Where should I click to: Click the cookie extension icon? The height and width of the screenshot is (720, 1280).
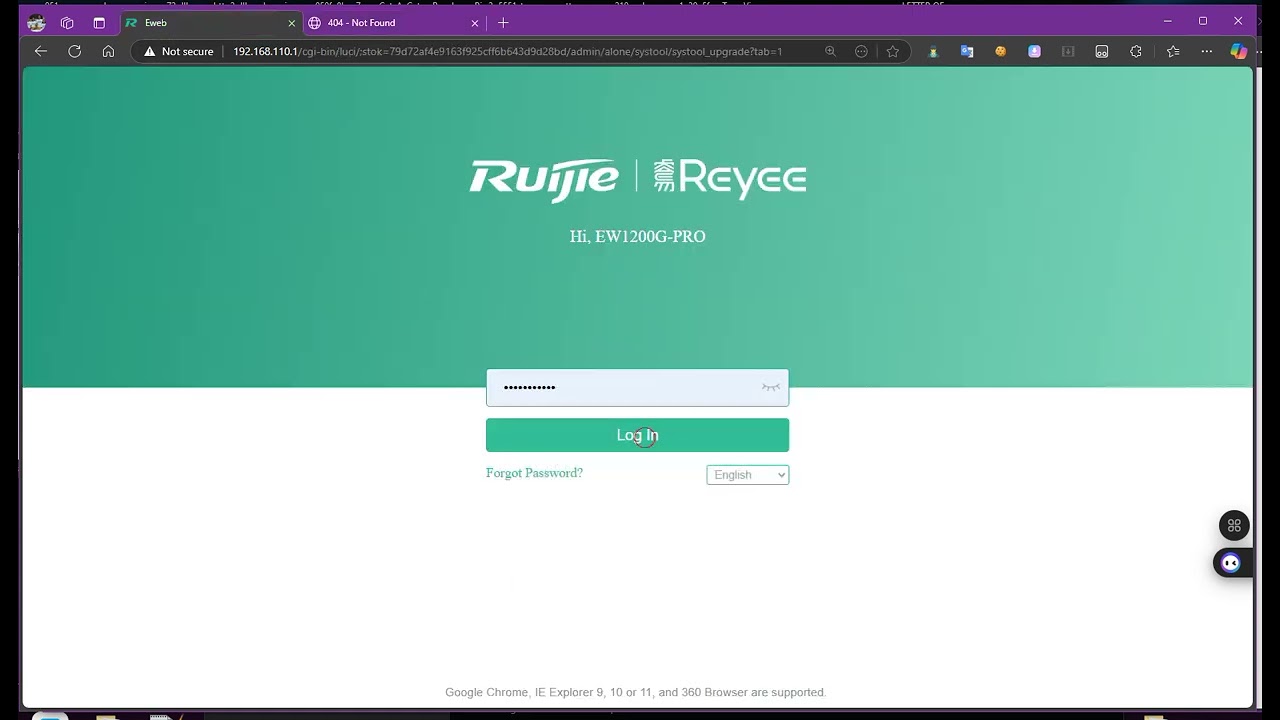pos(1000,51)
